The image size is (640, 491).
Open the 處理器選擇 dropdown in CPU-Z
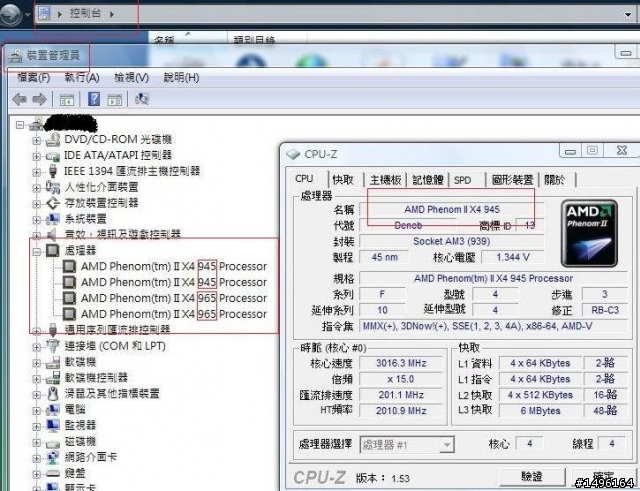tap(447, 444)
